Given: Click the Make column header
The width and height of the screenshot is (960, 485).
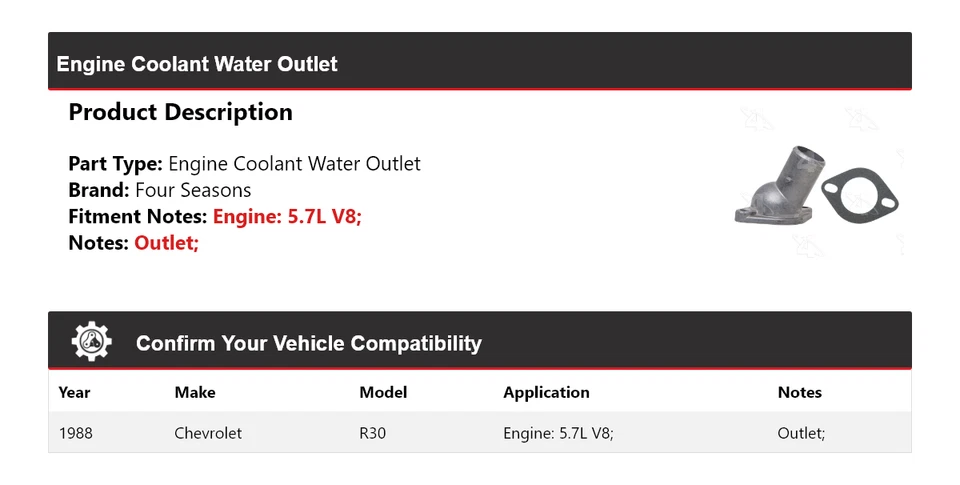Looking at the screenshot, I should tap(195, 392).
